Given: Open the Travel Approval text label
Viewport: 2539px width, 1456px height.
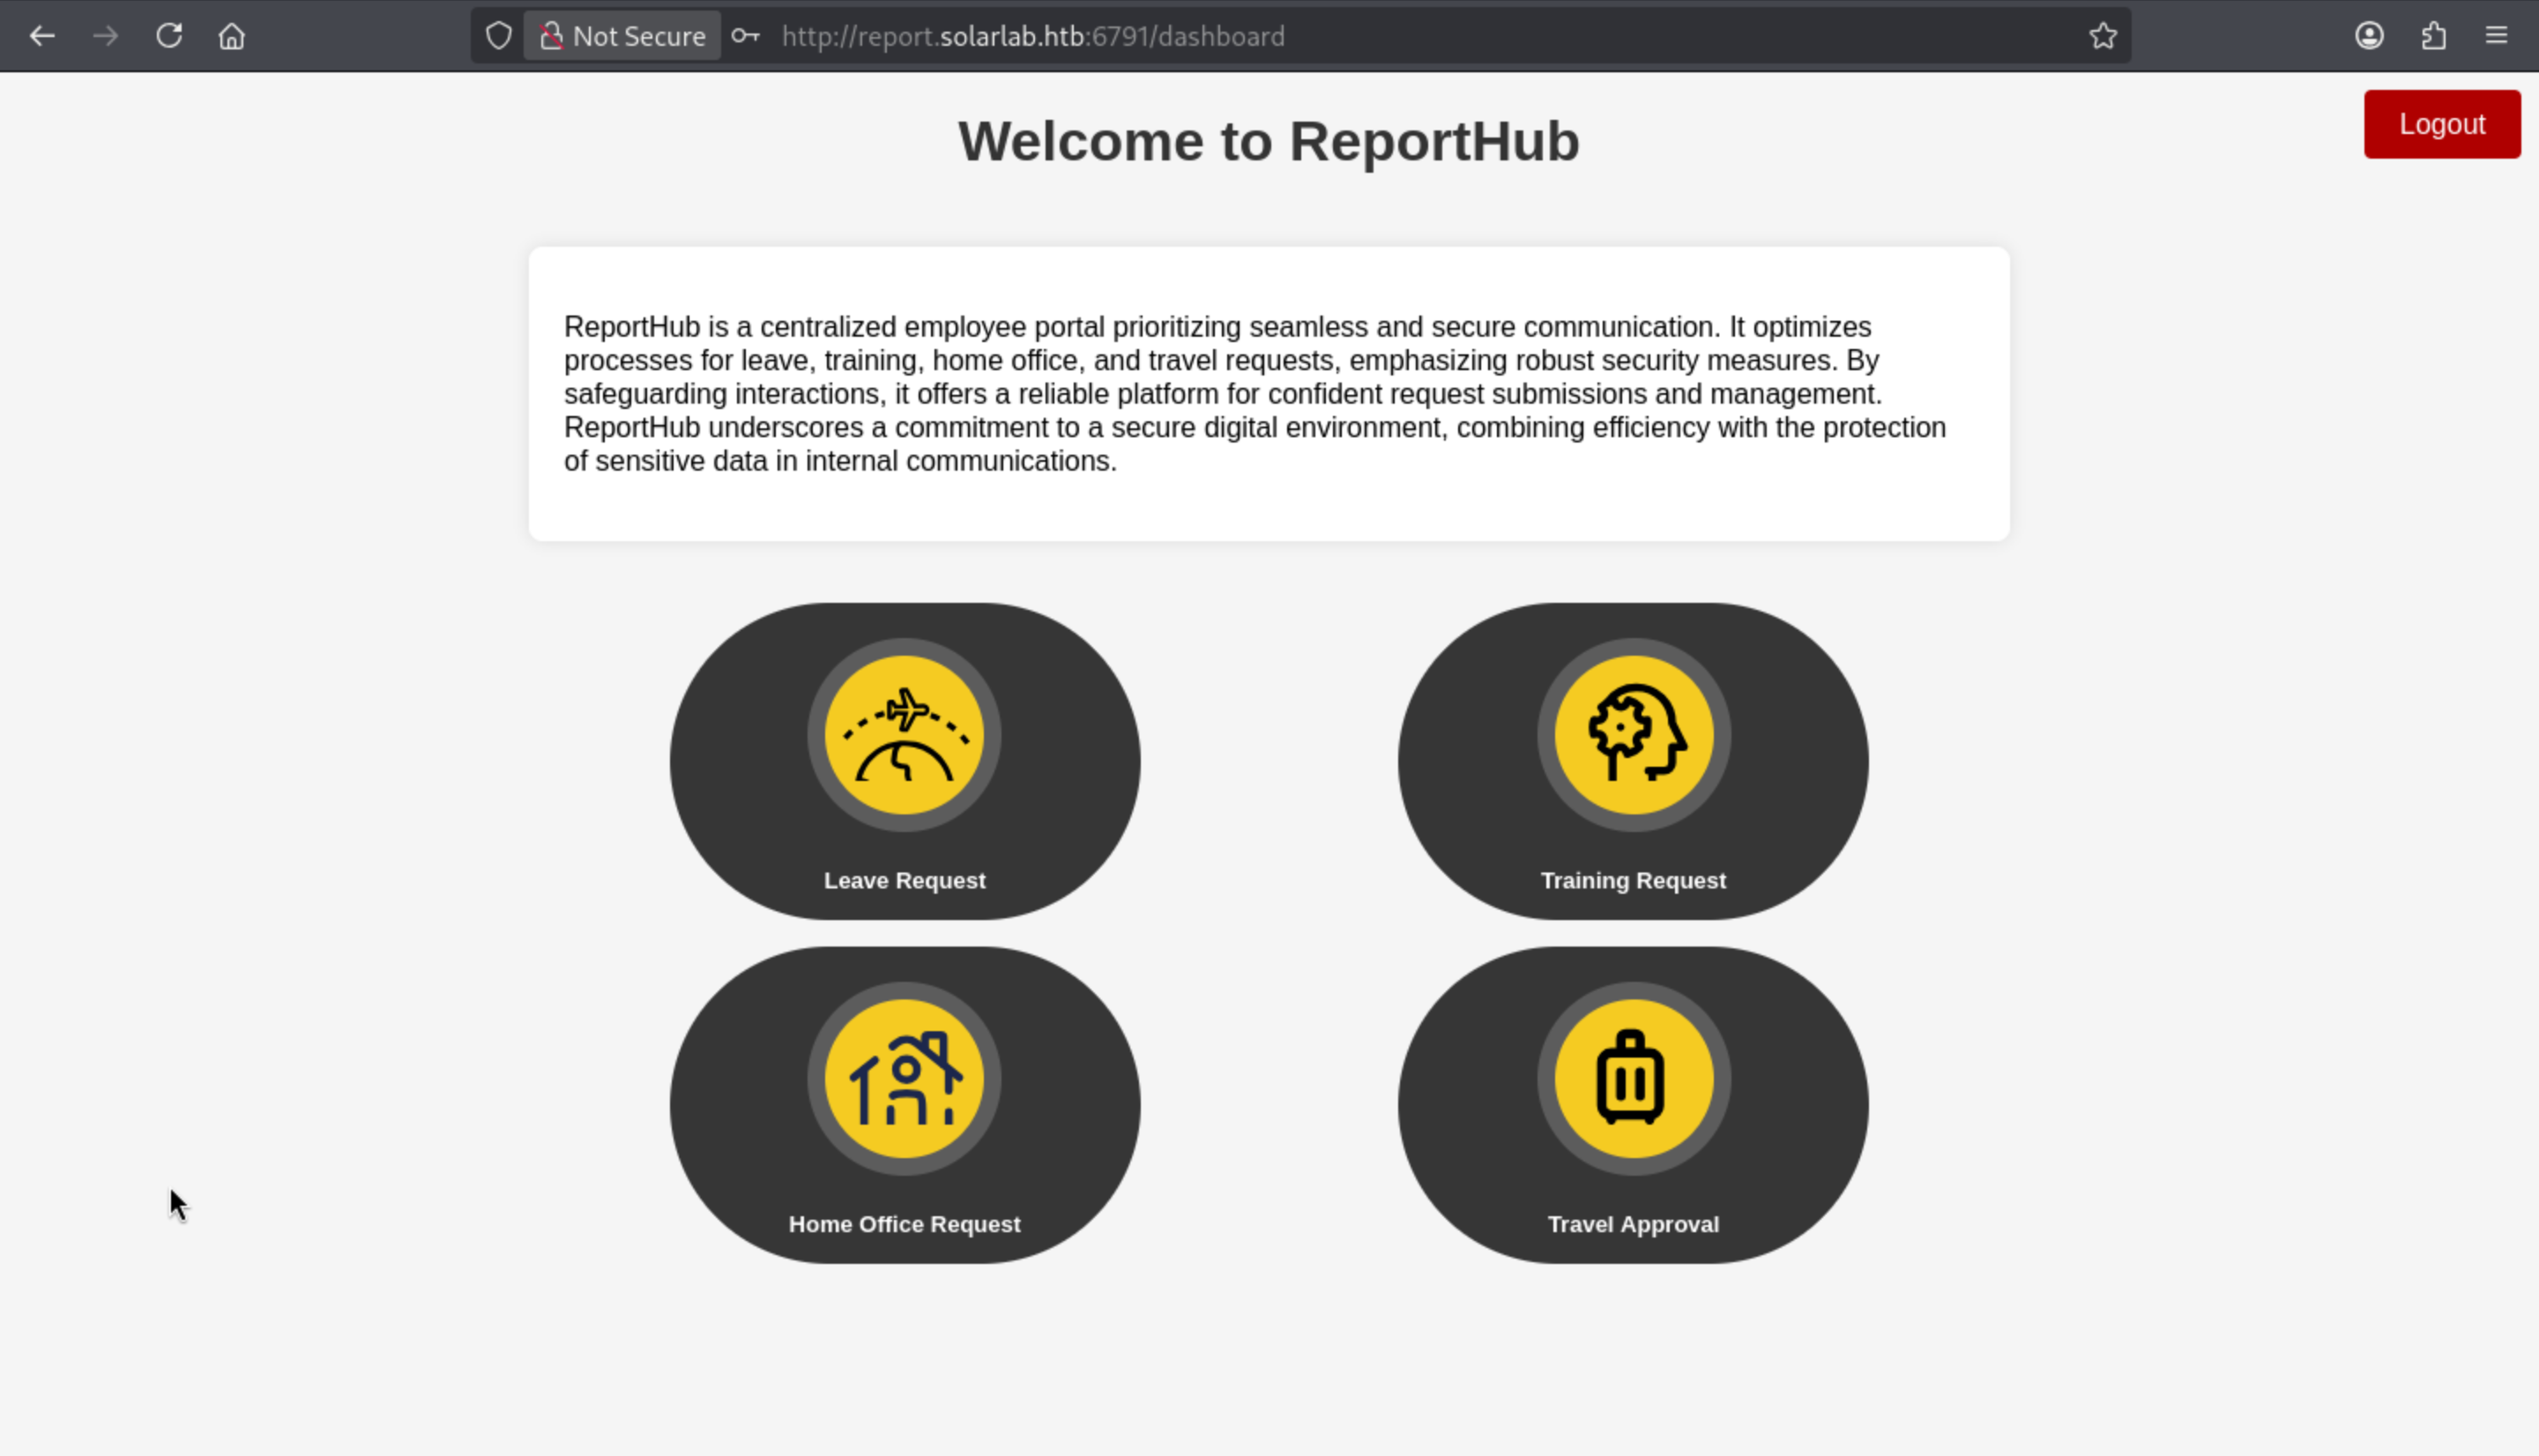Looking at the screenshot, I should click(x=1633, y=1224).
